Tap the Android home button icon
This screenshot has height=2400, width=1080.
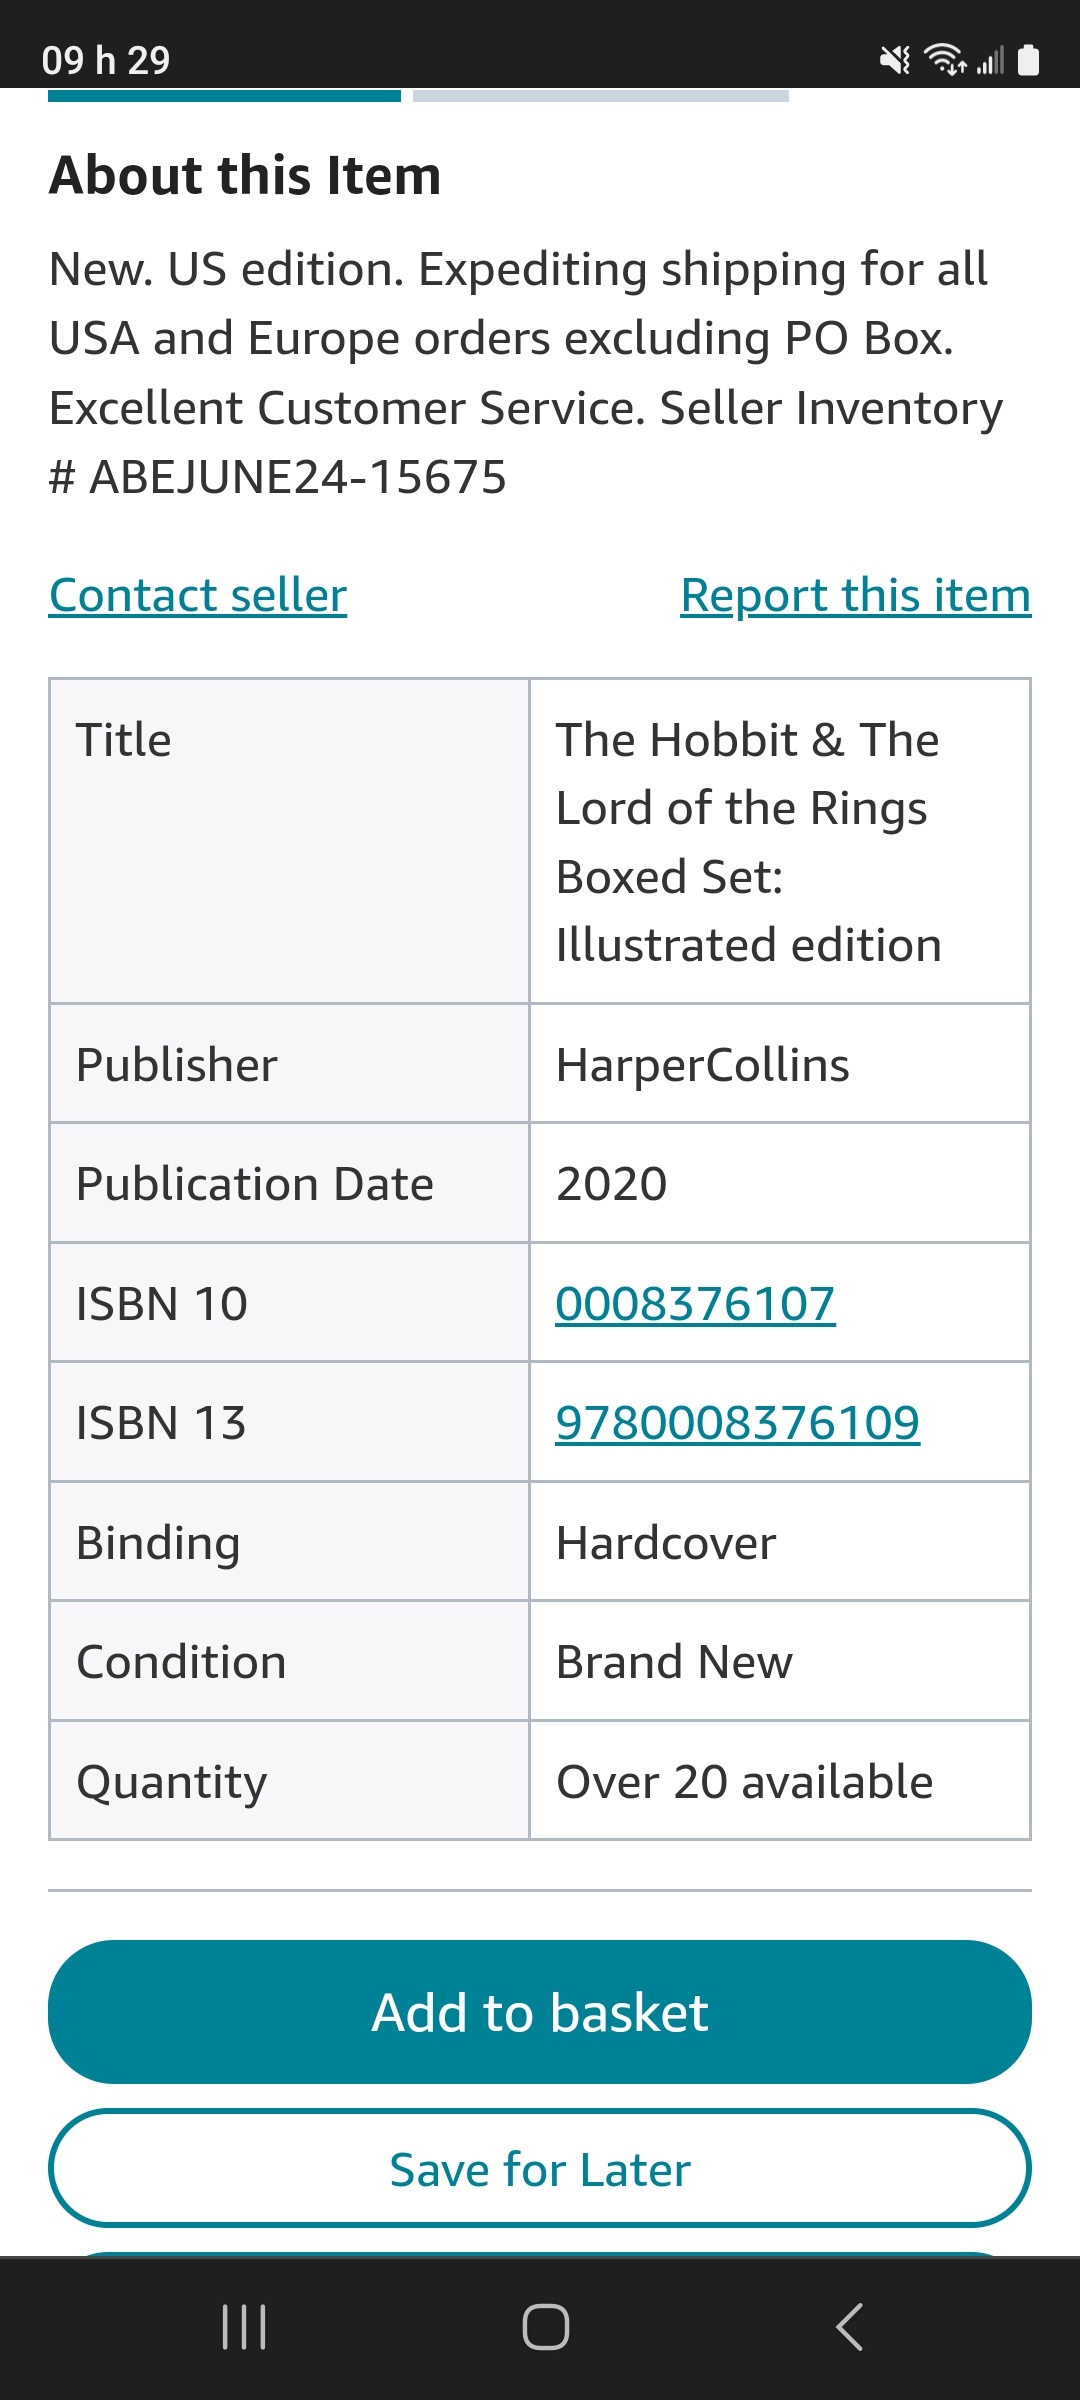546,2327
